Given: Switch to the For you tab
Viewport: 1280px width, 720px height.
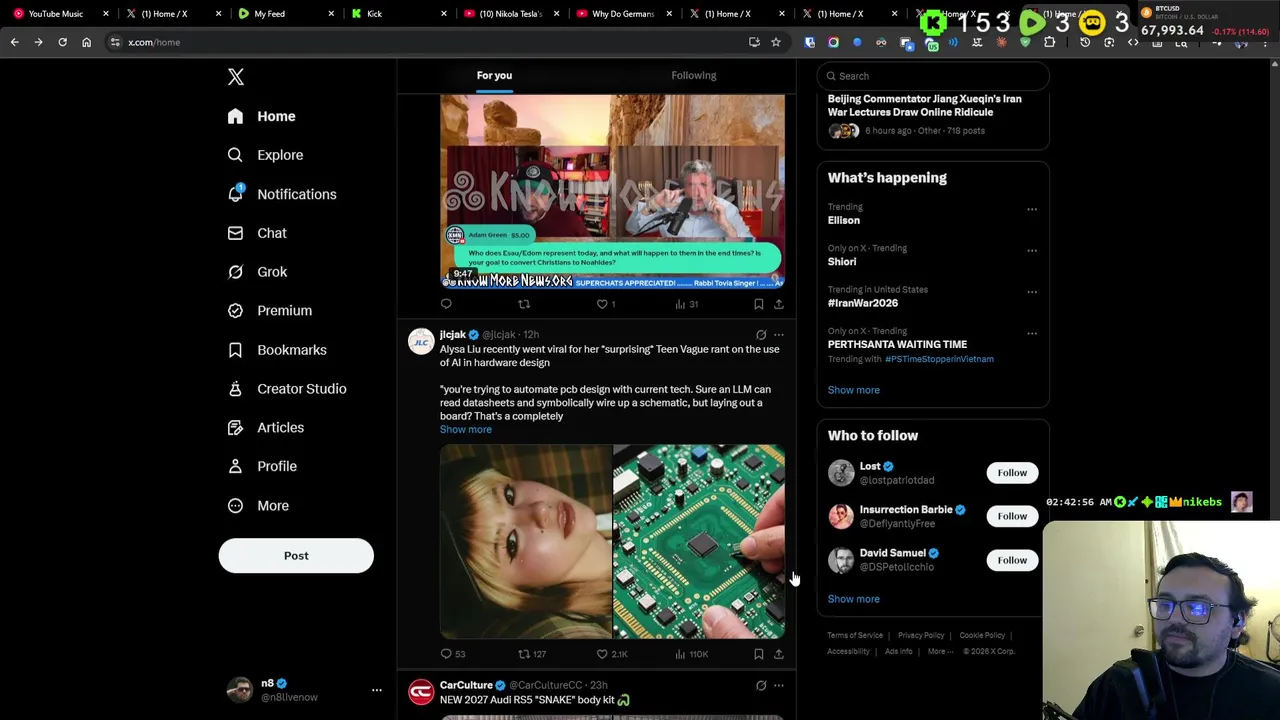Looking at the screenshot, I should 494,75.
